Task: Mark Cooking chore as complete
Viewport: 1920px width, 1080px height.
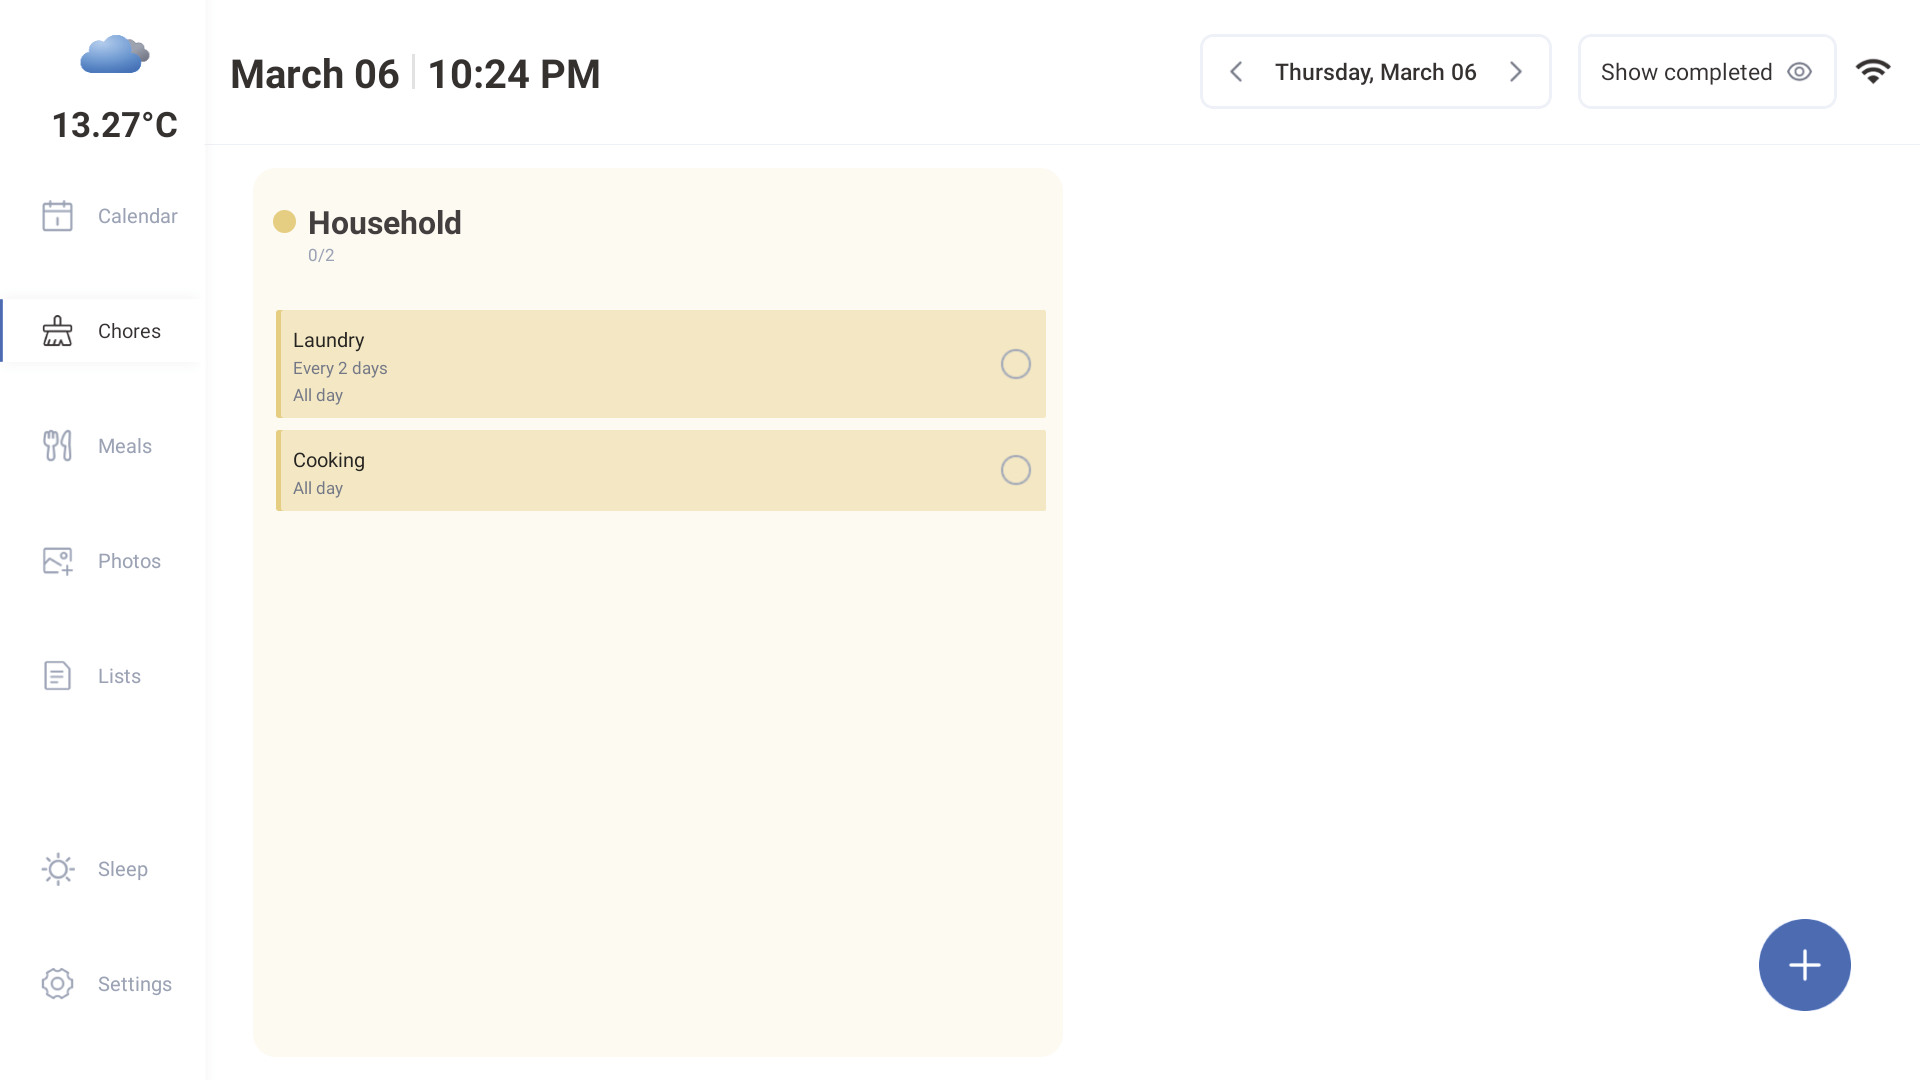Action: (x=1015, y=470)
